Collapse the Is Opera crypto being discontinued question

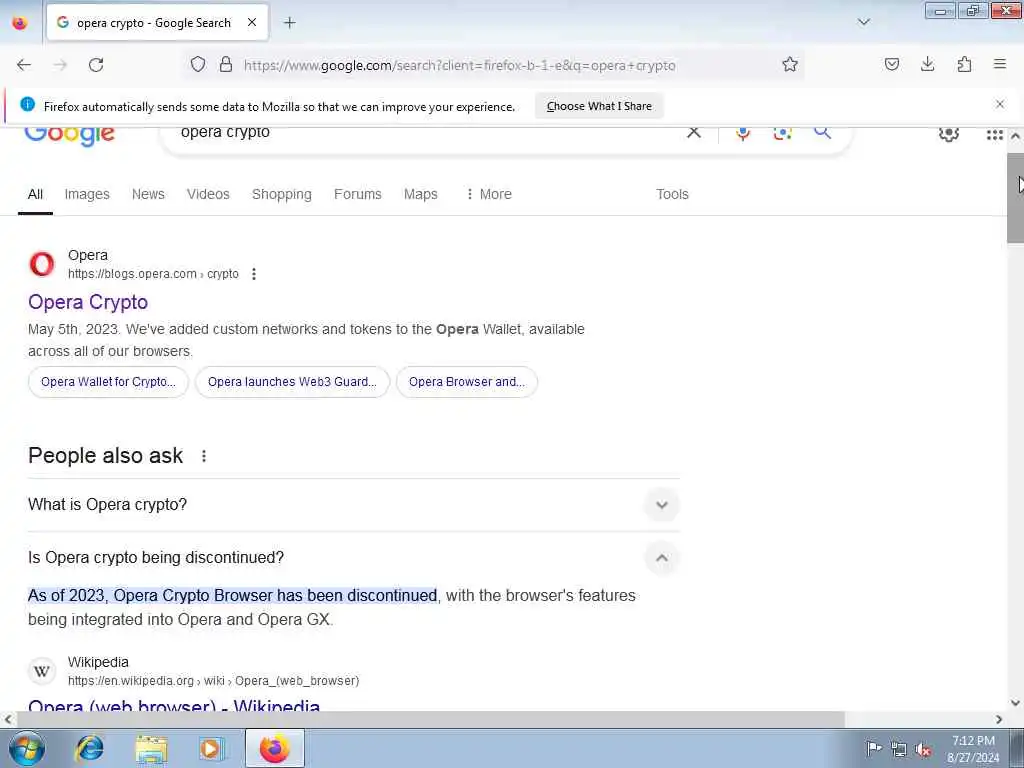coord(353,558)
